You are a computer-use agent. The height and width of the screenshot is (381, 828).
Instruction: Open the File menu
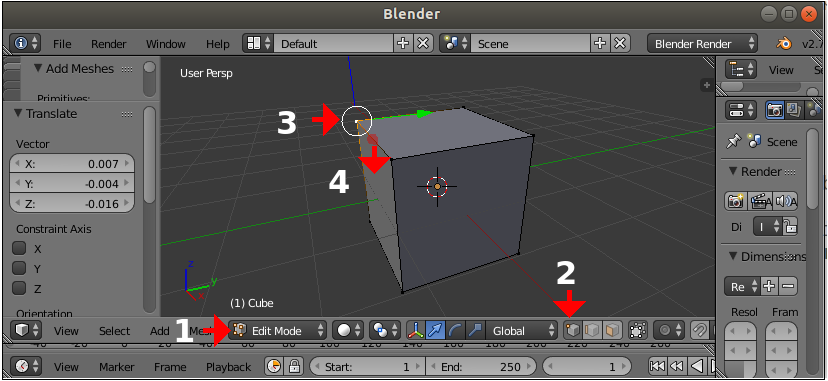point(62,44)
